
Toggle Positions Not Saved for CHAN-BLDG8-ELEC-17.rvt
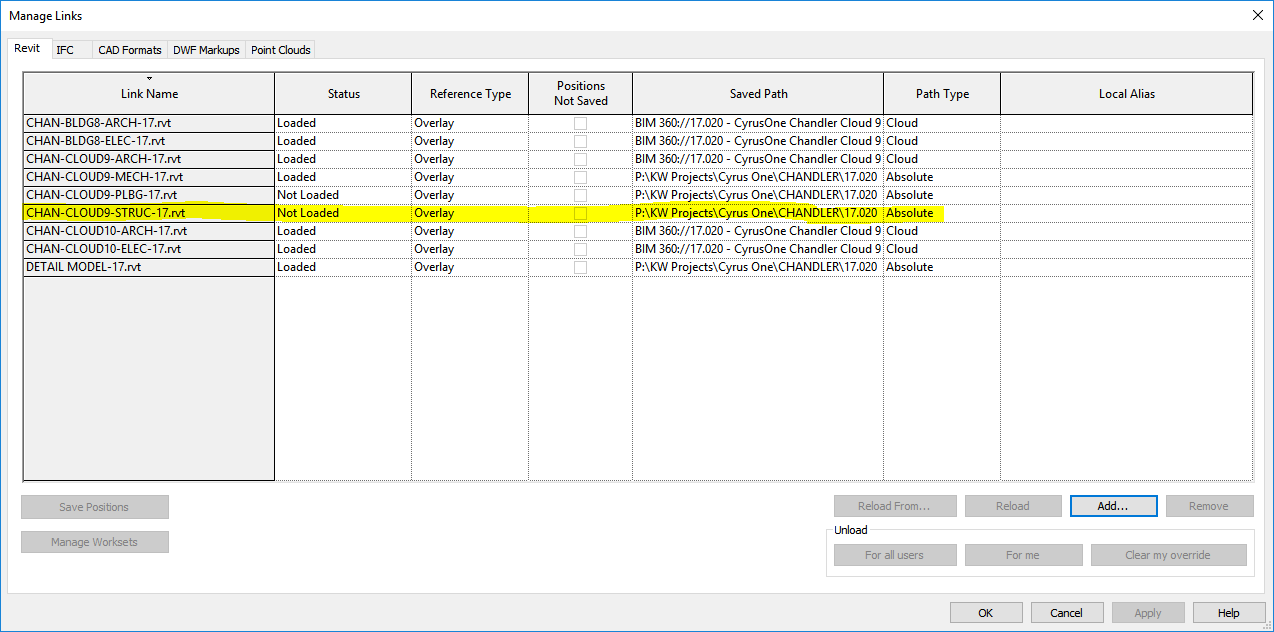[580, 141]
